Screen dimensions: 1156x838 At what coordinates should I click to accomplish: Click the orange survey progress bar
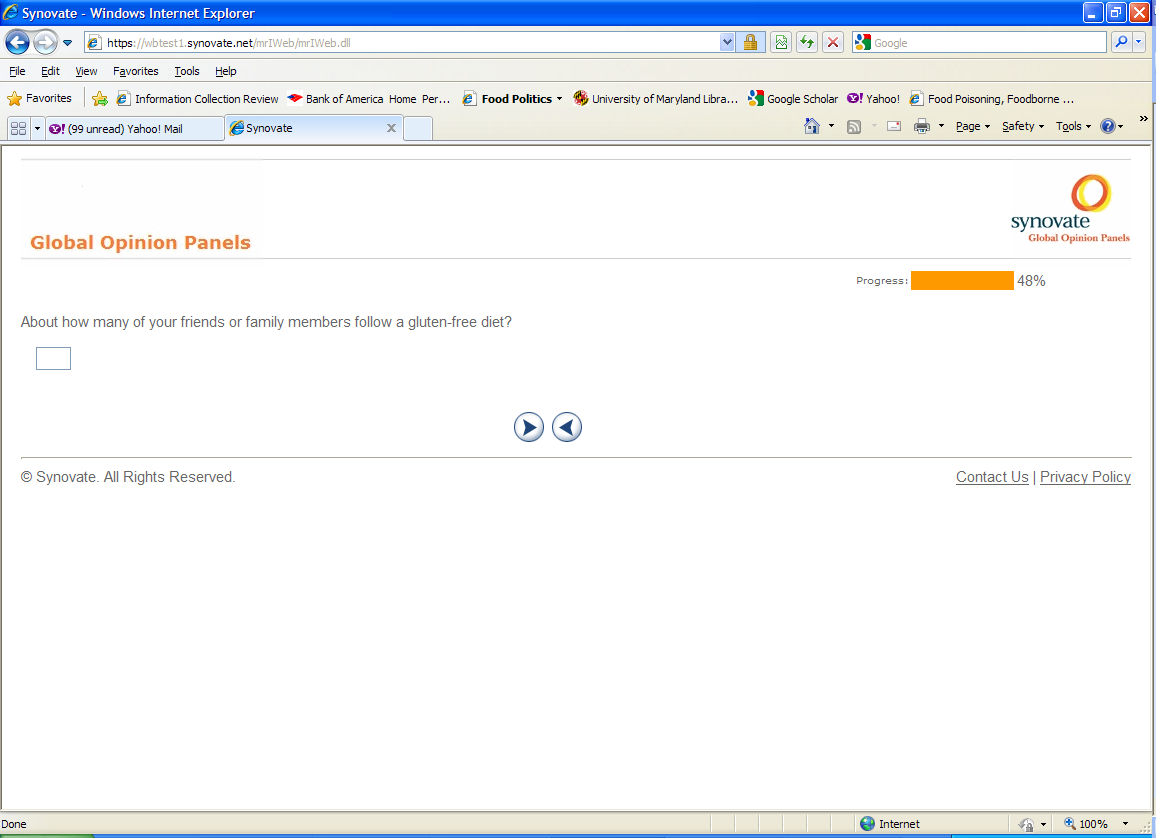point(962,280)
